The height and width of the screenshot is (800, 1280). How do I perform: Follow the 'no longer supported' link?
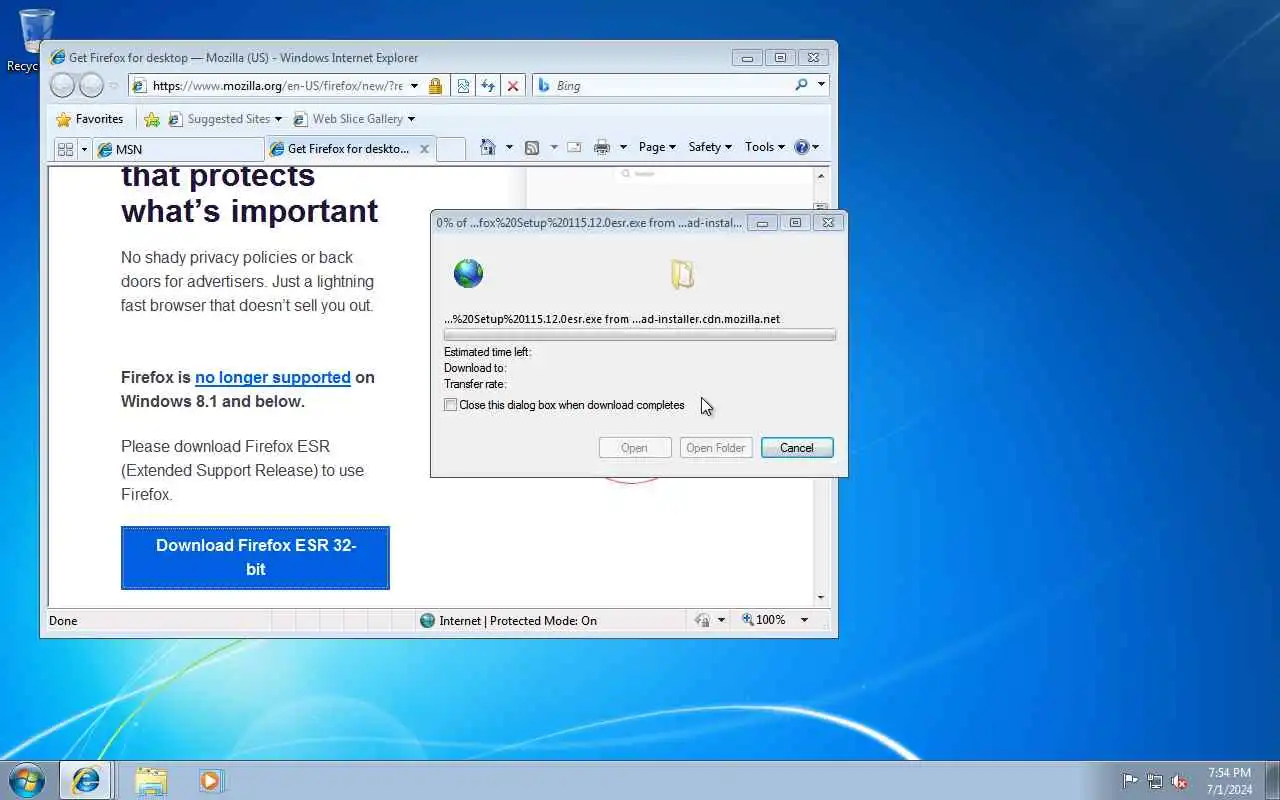click(273, 377)
